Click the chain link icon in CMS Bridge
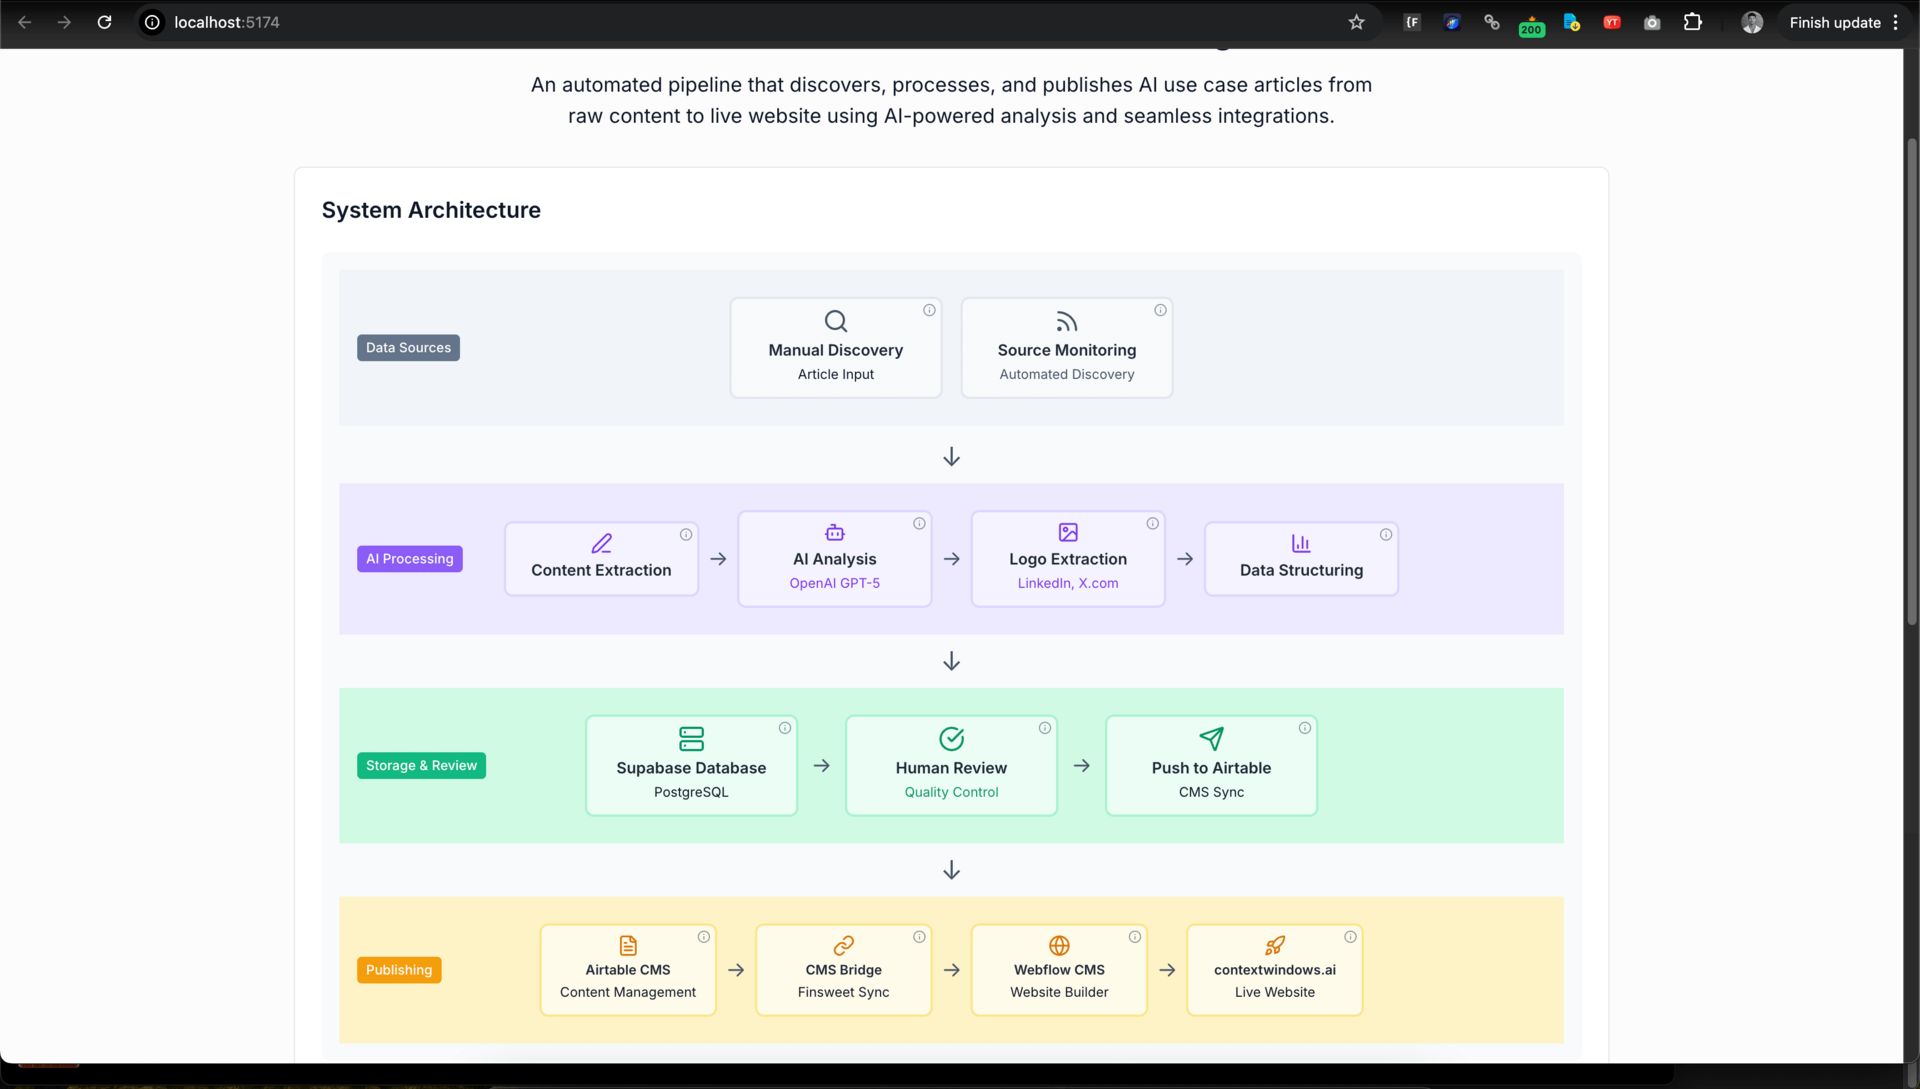Image resolution: width=1920 pixels, height=1089 pixels. click(x=844, y=946)
